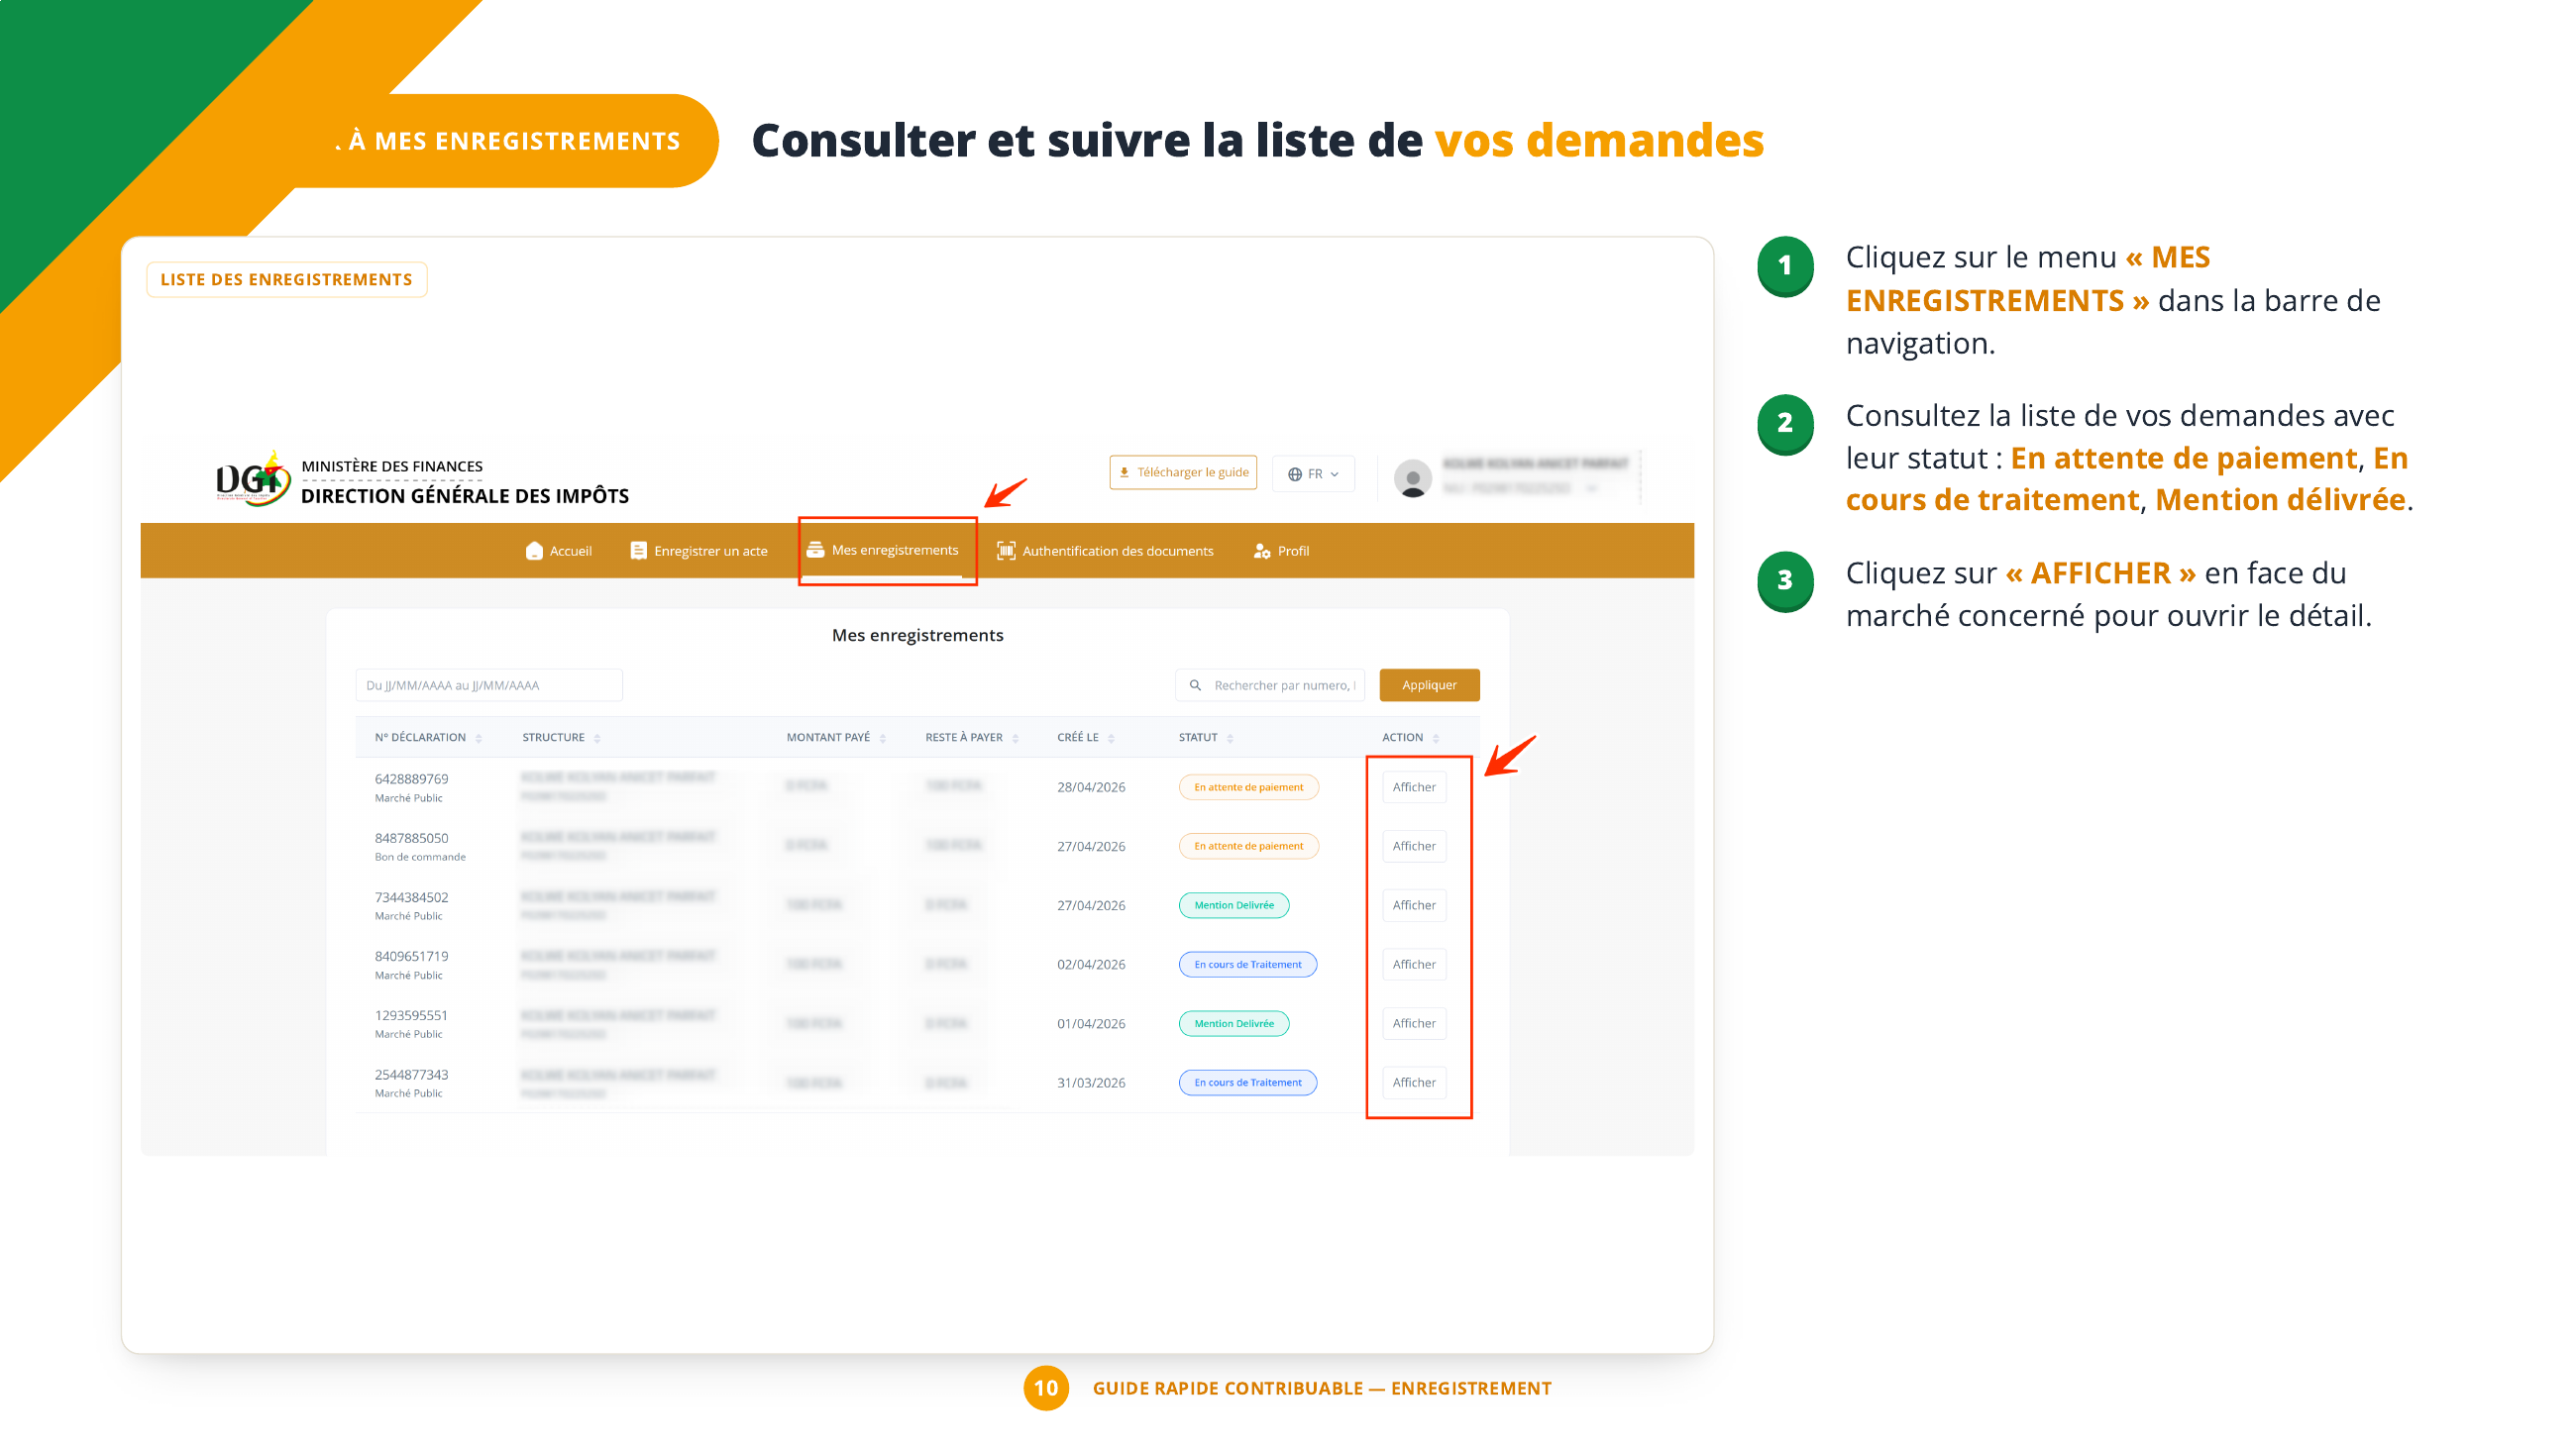The height and width of the screenshot is (1449, 2576).
Task: Click declaration number 8487885050
Action: (411, 838)
